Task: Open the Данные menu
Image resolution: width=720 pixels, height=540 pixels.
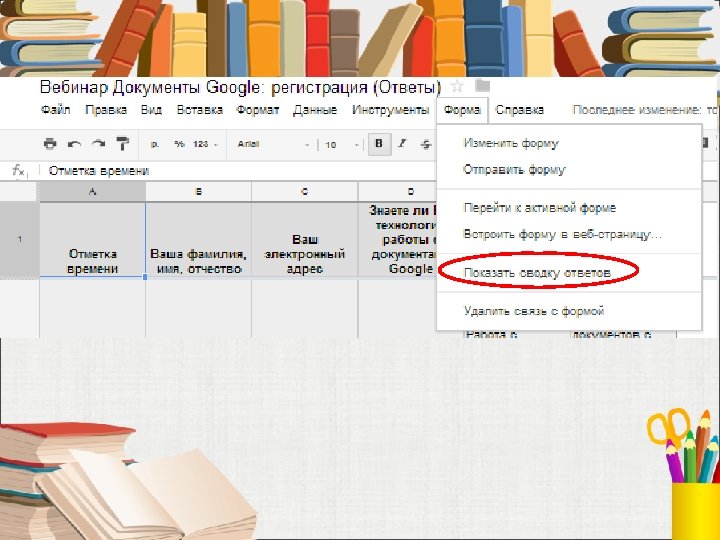Action: point(315,110)
